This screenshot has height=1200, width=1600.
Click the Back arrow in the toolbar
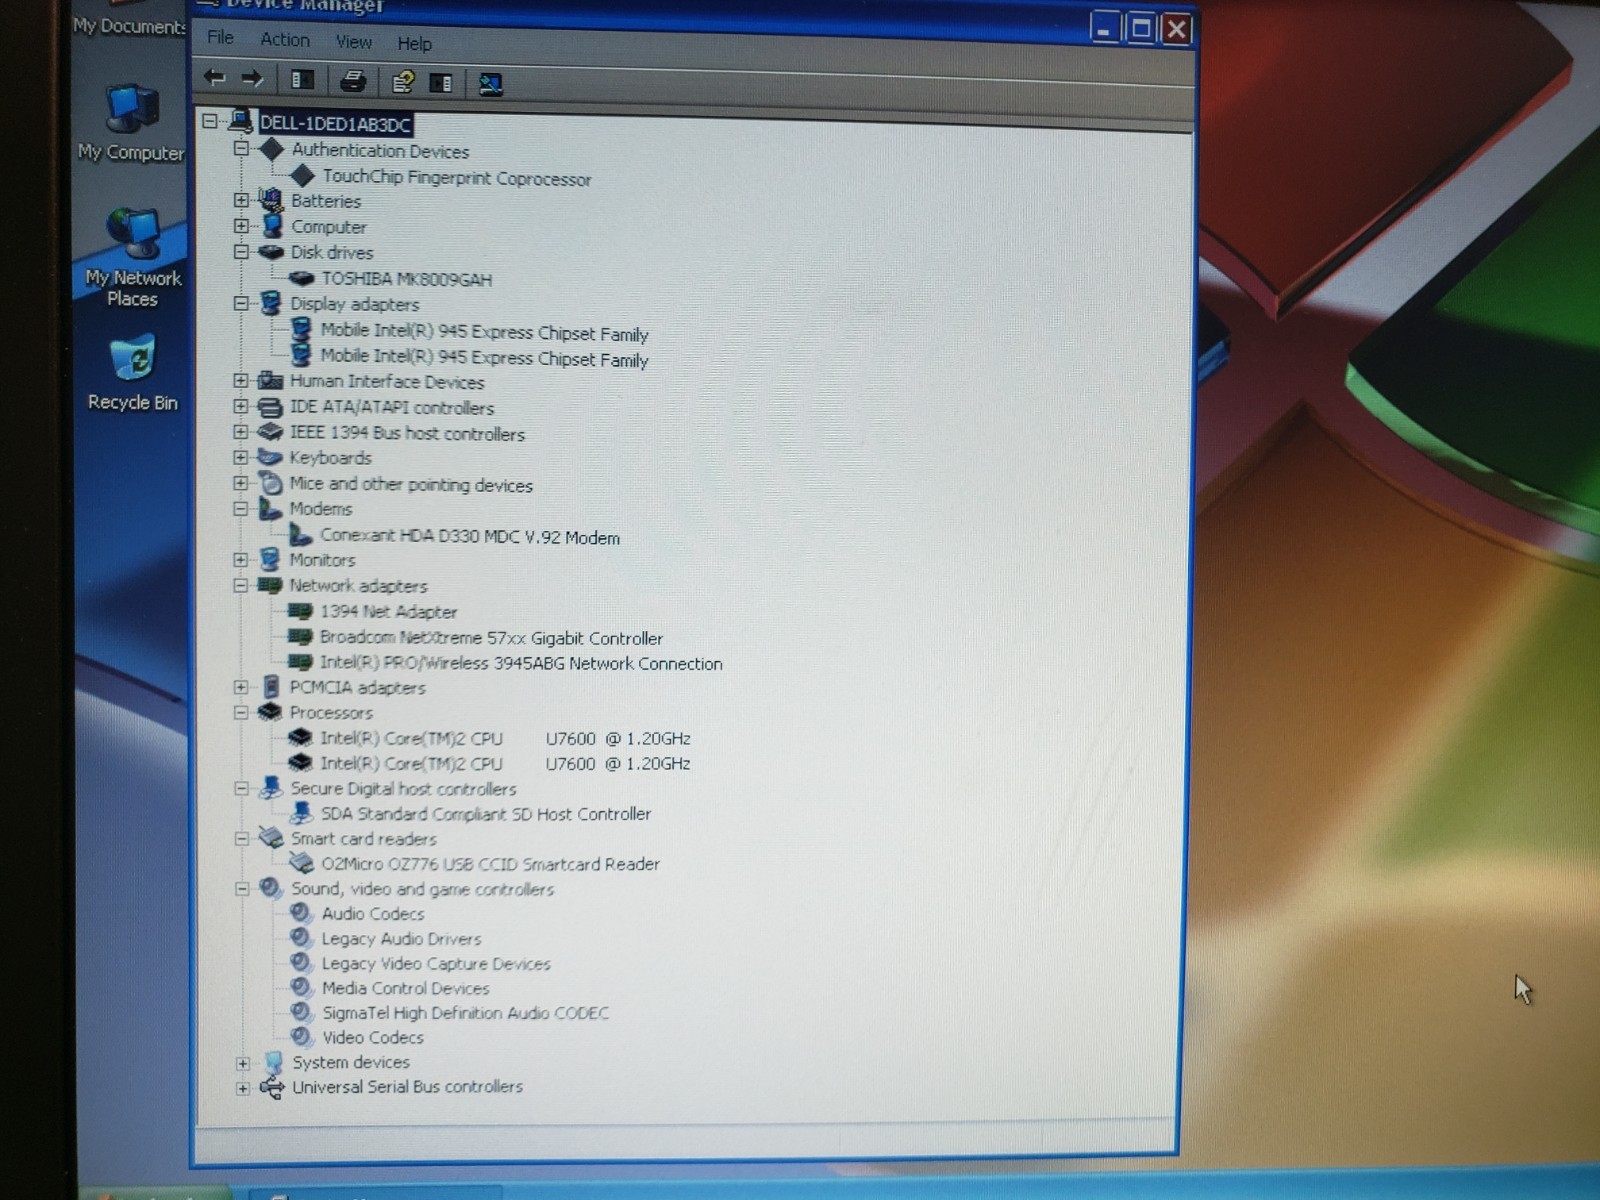pos(214,77)
